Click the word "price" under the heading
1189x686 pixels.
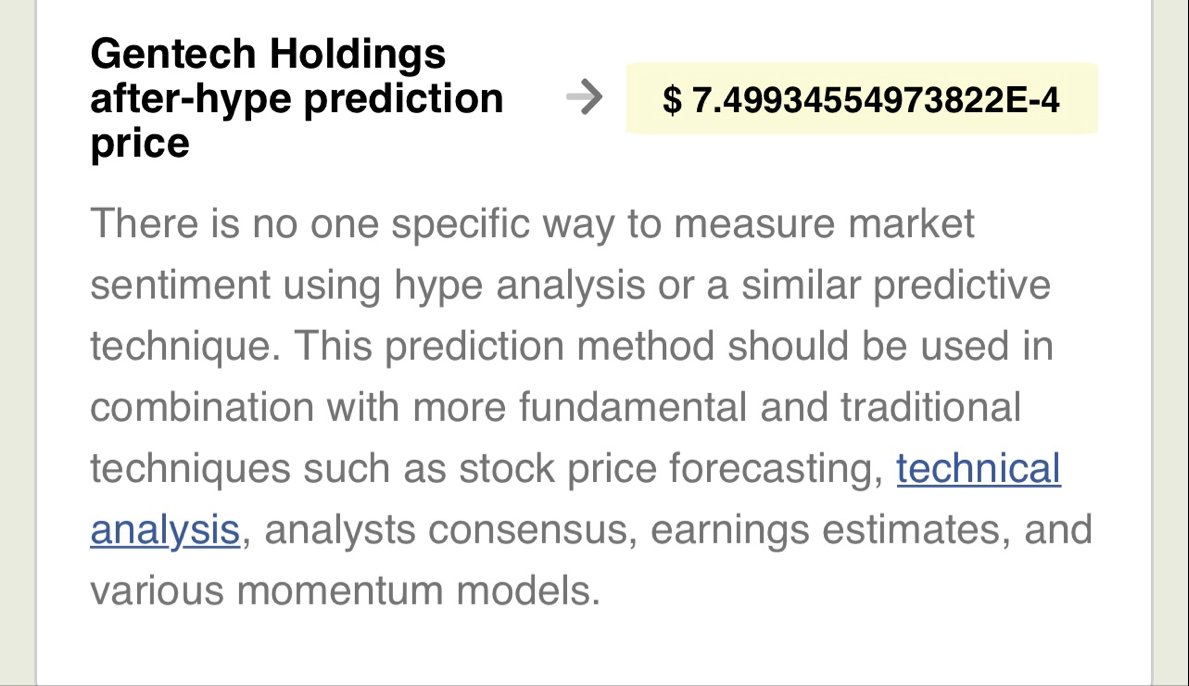(139, 144)
